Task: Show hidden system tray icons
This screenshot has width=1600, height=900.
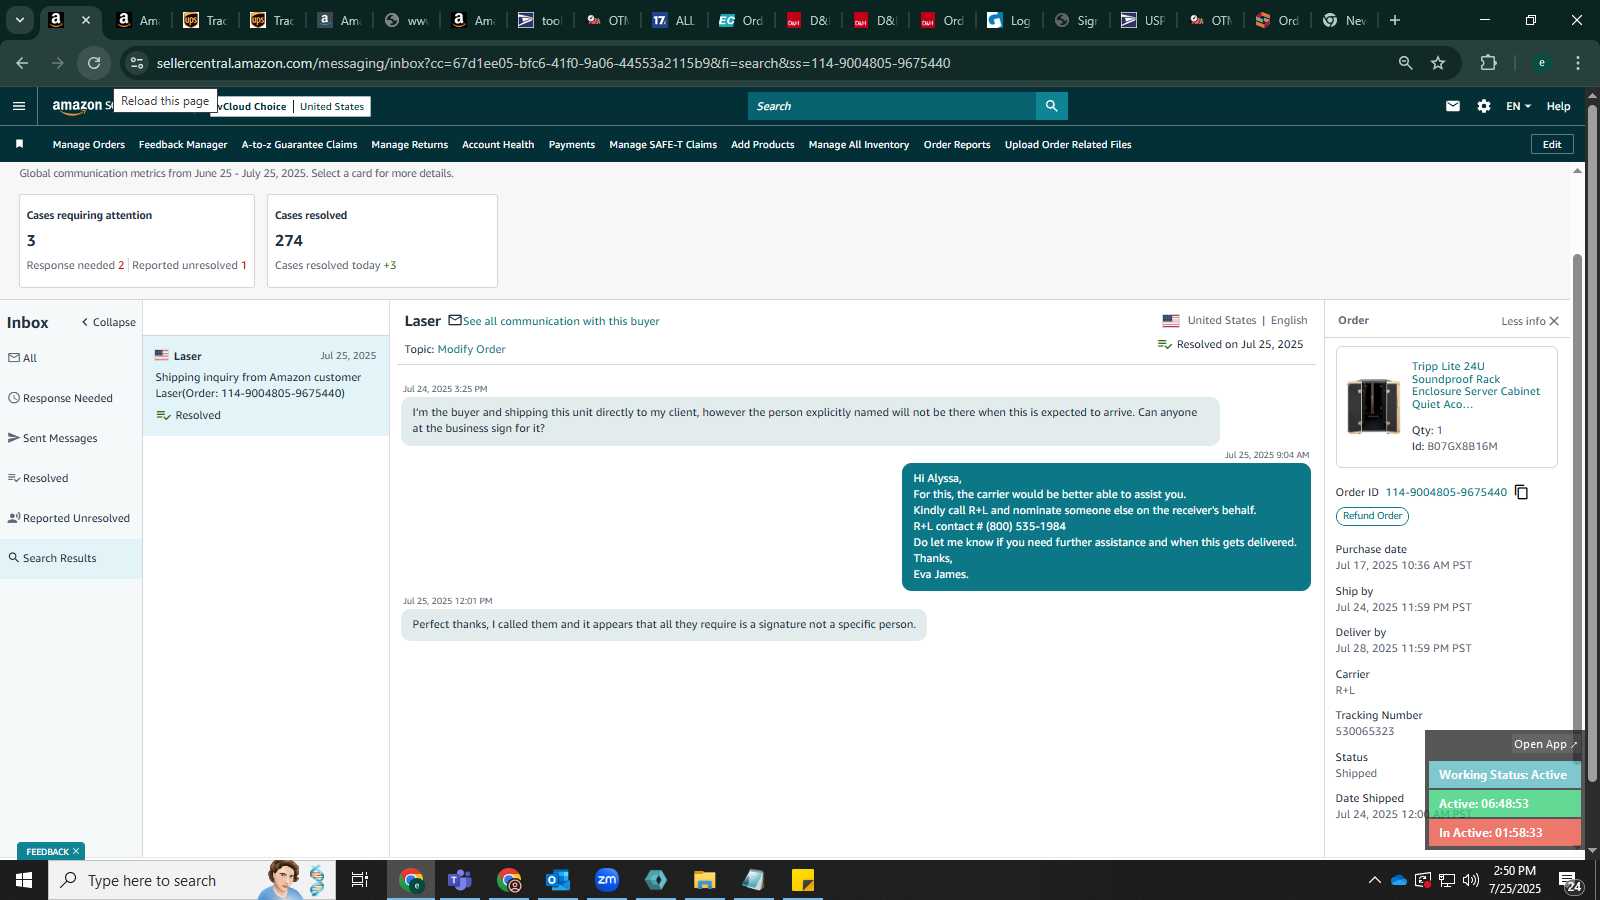Action: pyautogui.click(x=1374, y=880)
